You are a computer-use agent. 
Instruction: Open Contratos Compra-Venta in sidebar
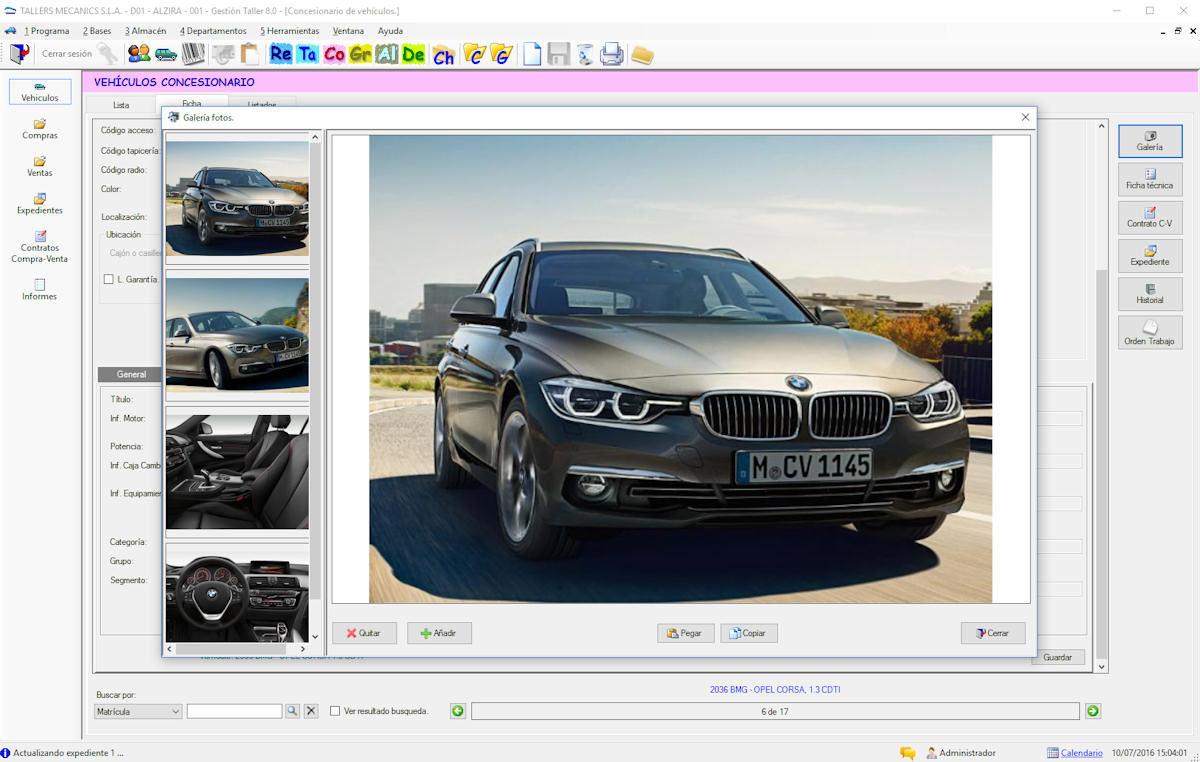coord(40,247)
